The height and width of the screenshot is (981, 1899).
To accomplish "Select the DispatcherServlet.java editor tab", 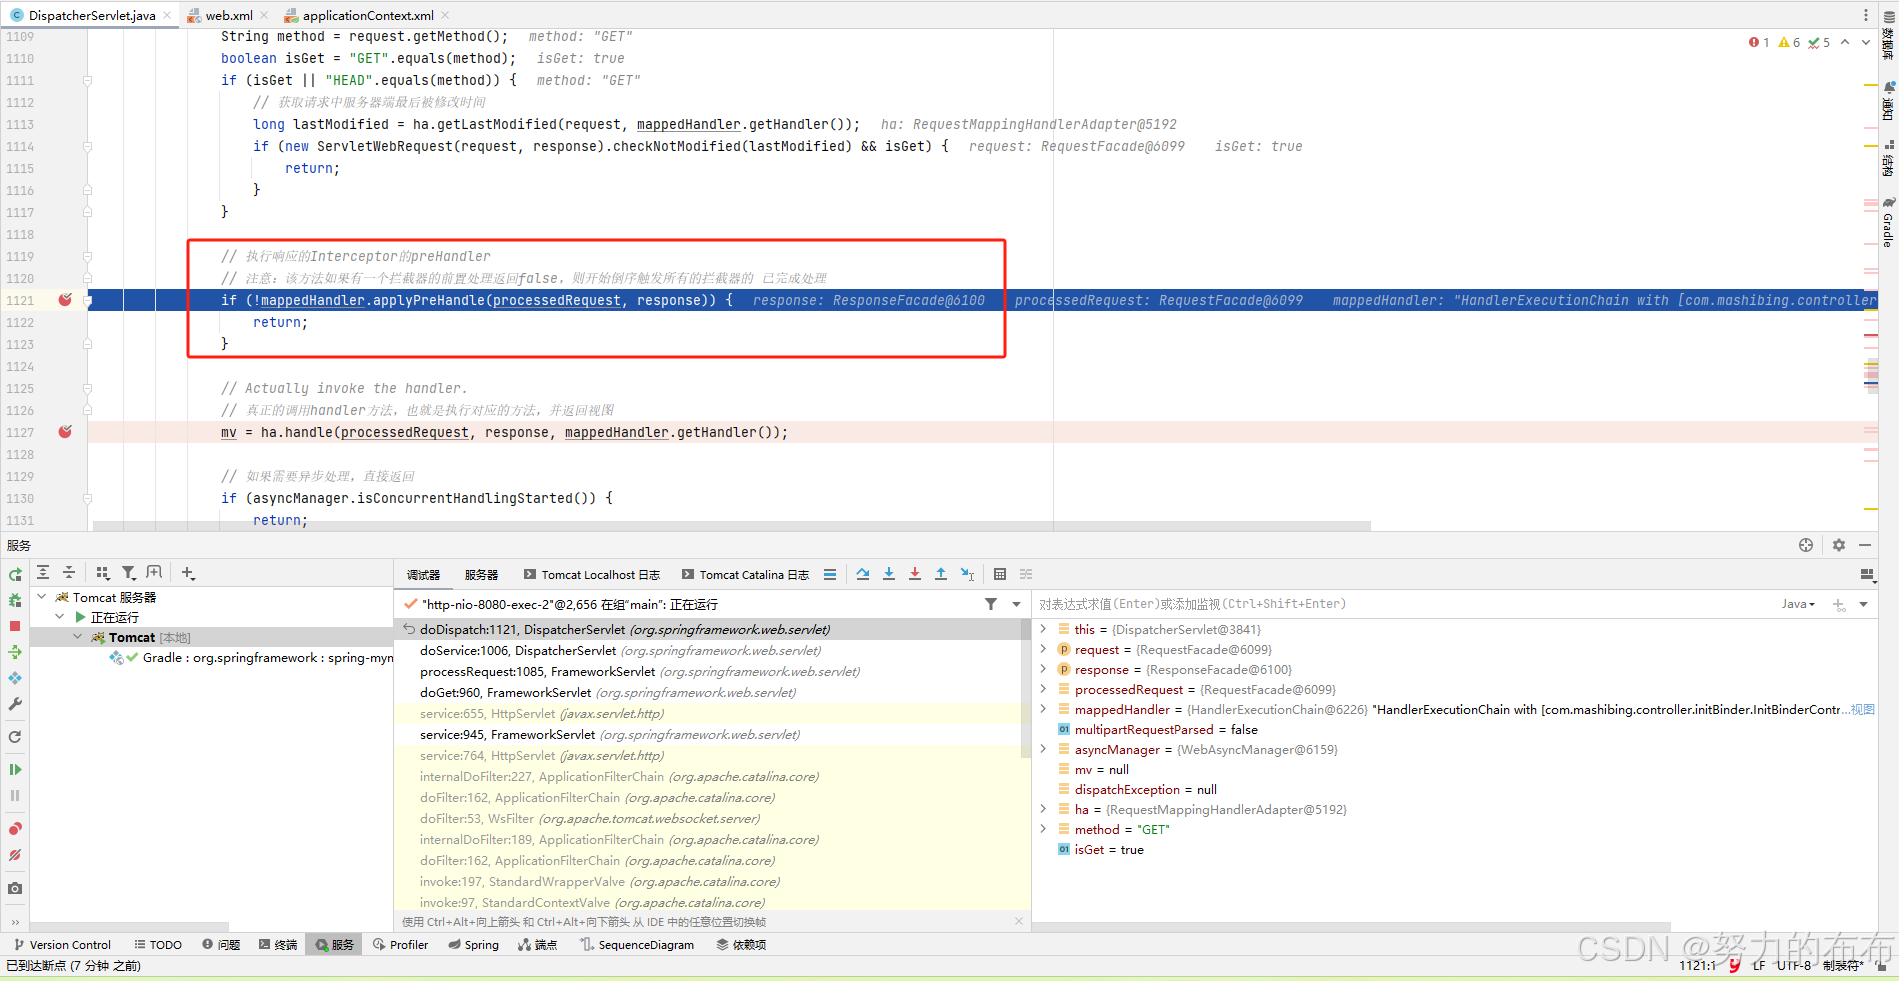I will [92, 15].
